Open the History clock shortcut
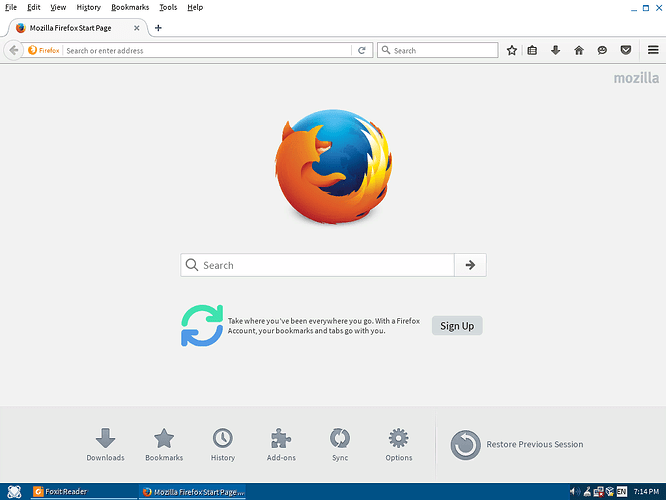The width and height of the screenshot is (666, 500). coord(223,444)
